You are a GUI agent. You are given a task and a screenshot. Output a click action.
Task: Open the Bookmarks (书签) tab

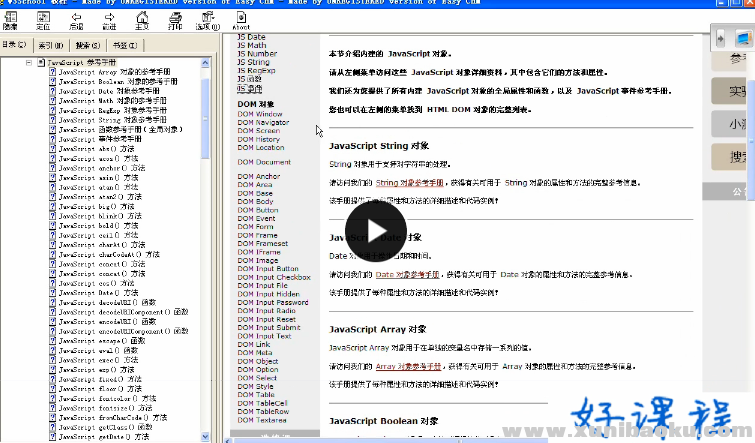pos(123,45)
